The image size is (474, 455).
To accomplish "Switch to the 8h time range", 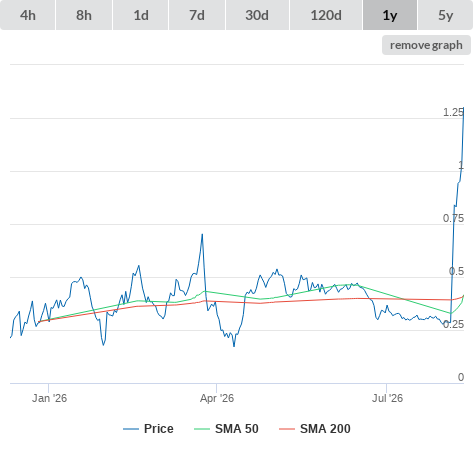I will tap(84, 15).
